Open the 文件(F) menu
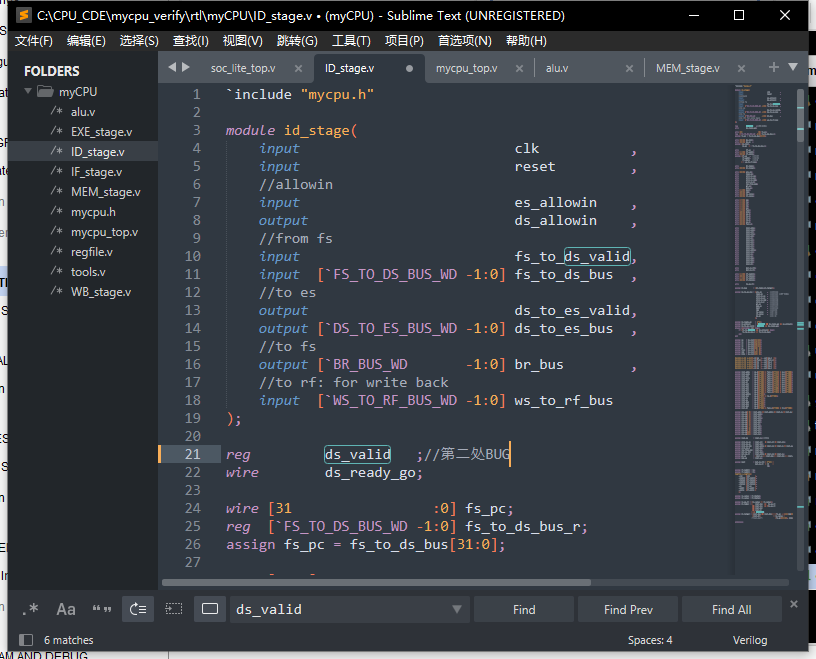816x659 pixels. pos(34,41)
